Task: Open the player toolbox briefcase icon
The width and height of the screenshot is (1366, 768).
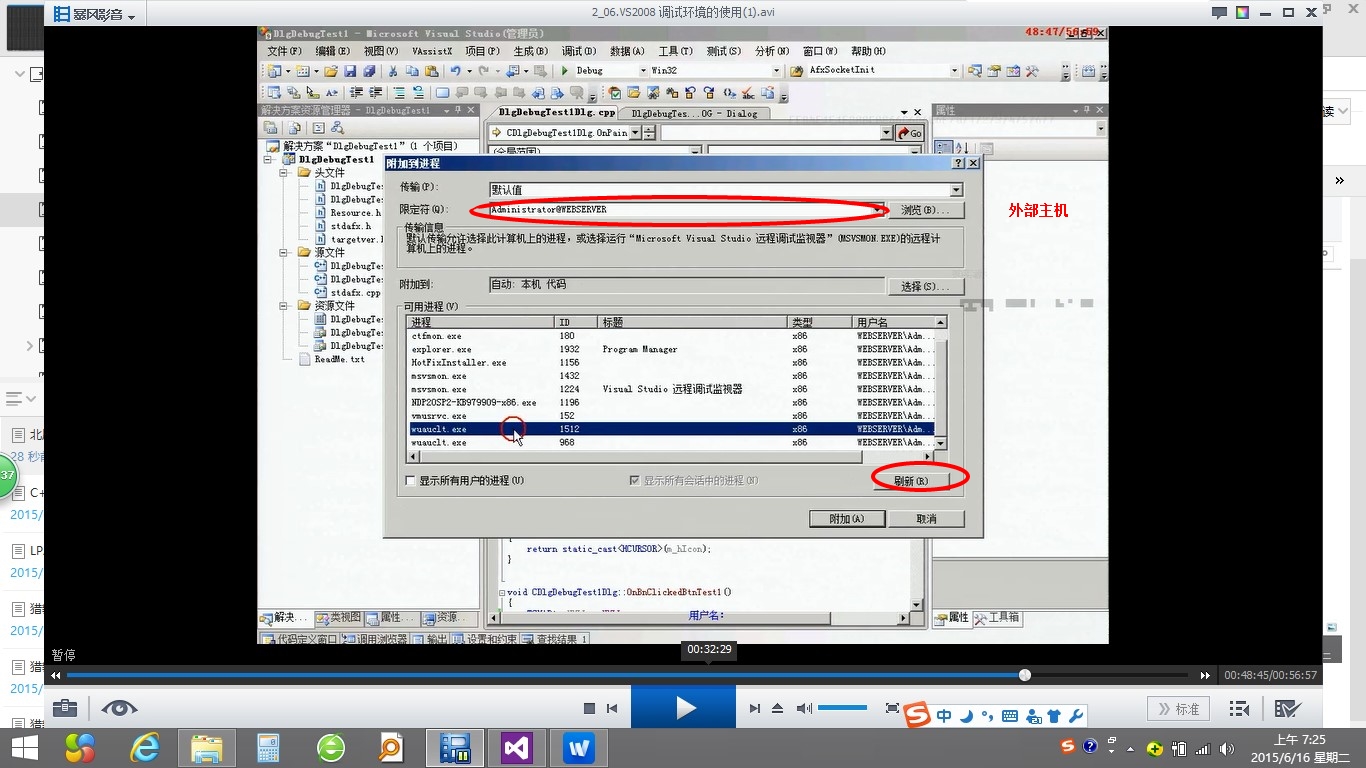Action: (x=65, y=708)
